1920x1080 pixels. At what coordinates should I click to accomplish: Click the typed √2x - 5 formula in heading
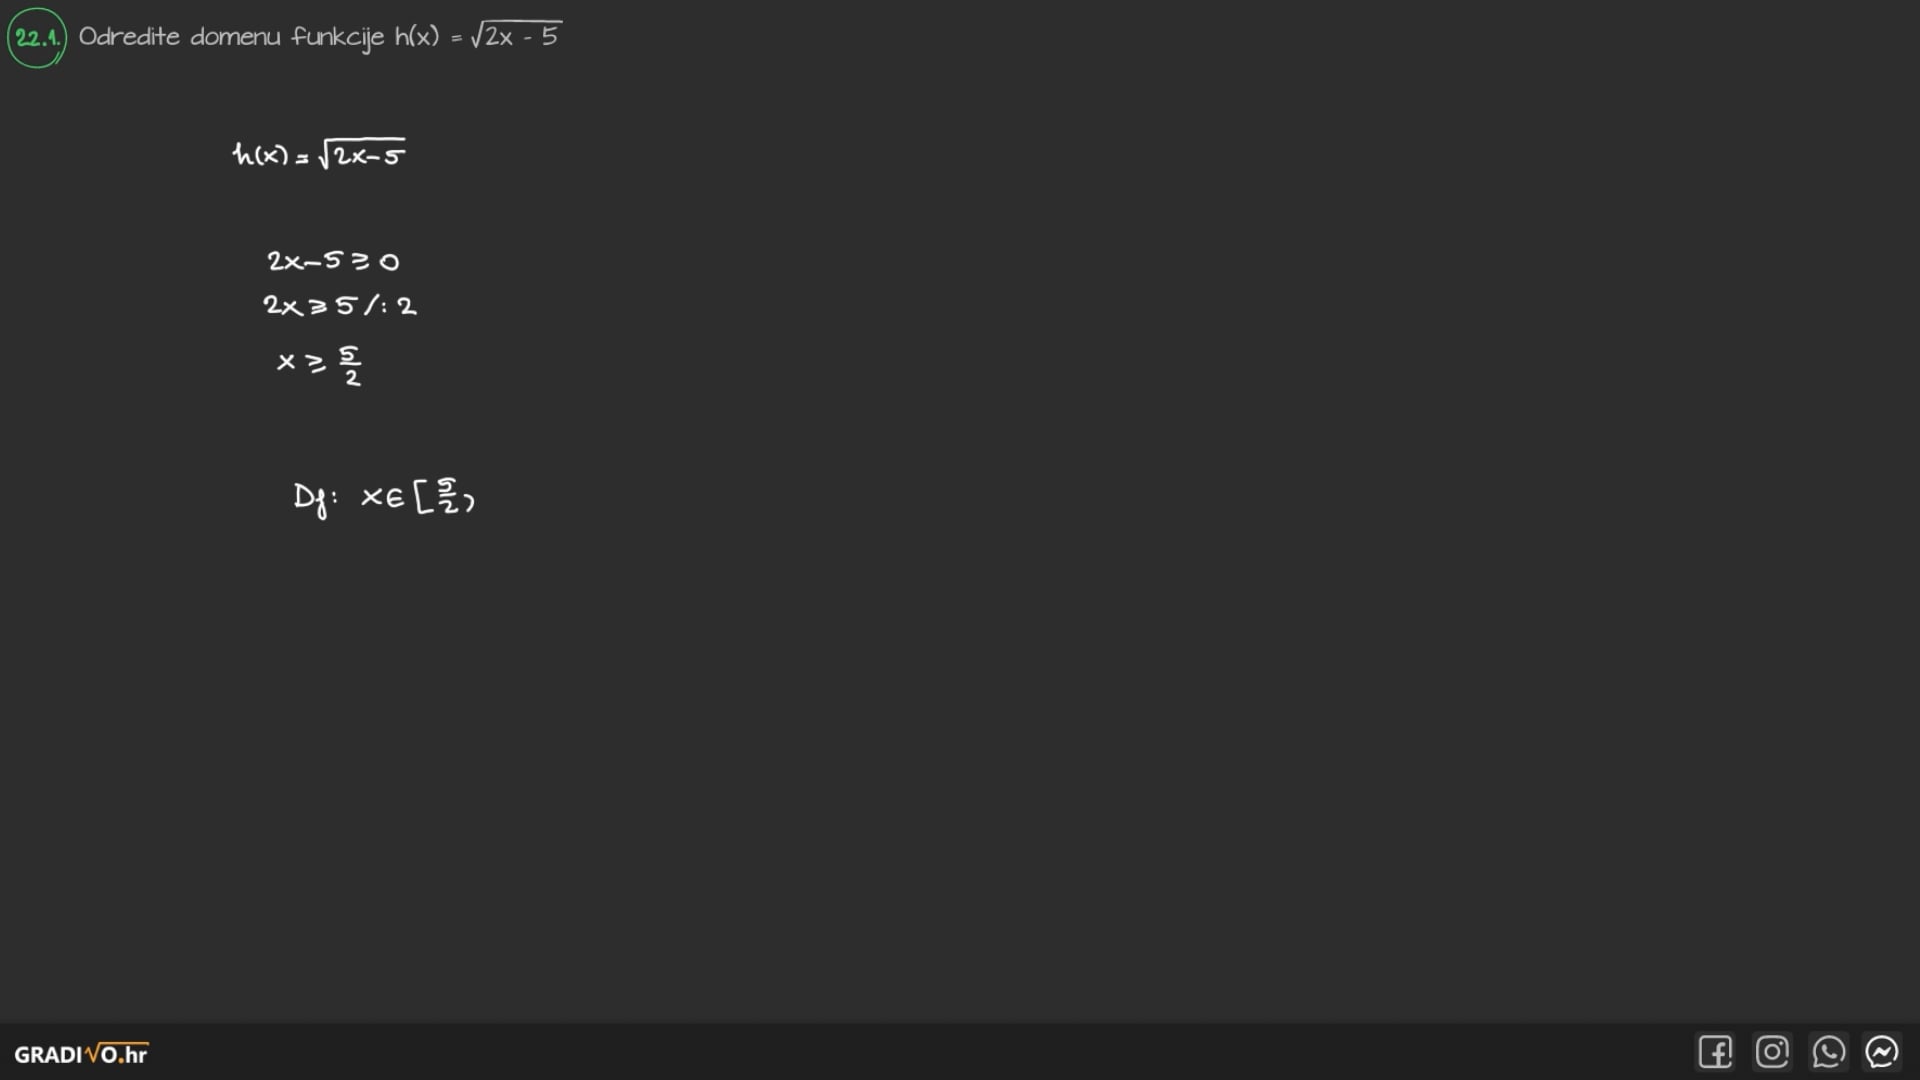[x=516, y=36]
